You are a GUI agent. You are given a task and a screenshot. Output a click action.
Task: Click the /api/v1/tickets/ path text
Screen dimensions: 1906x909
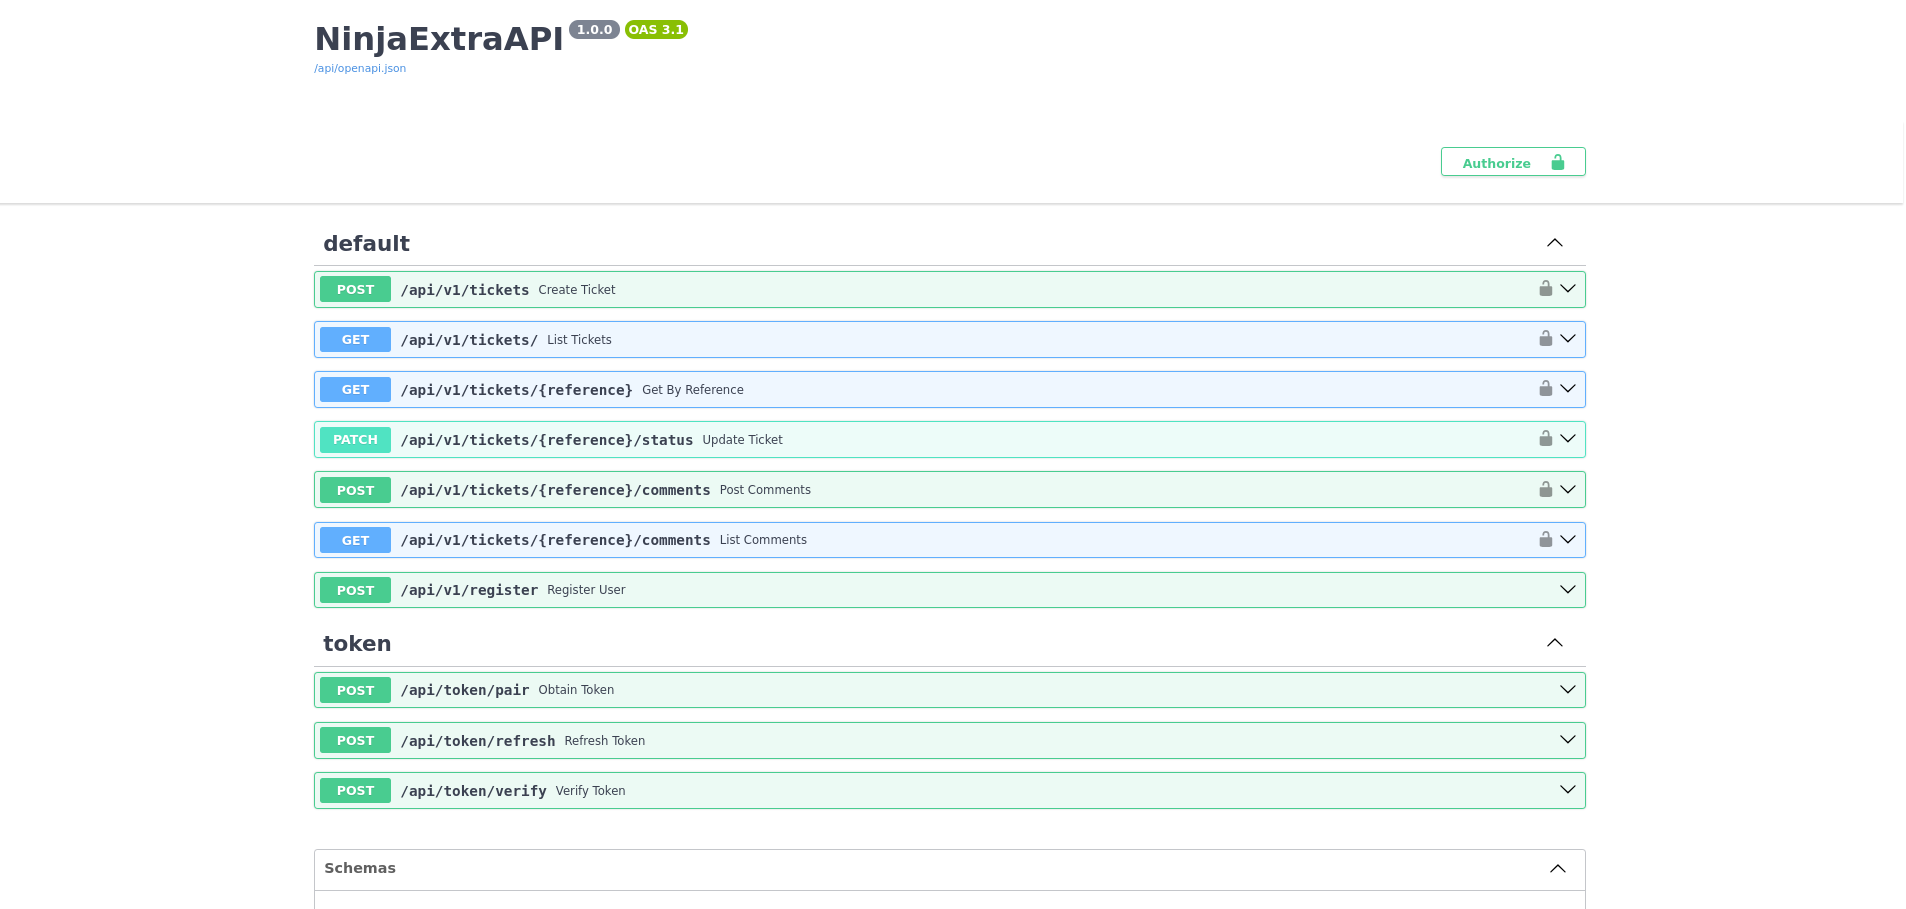point(469,340)
